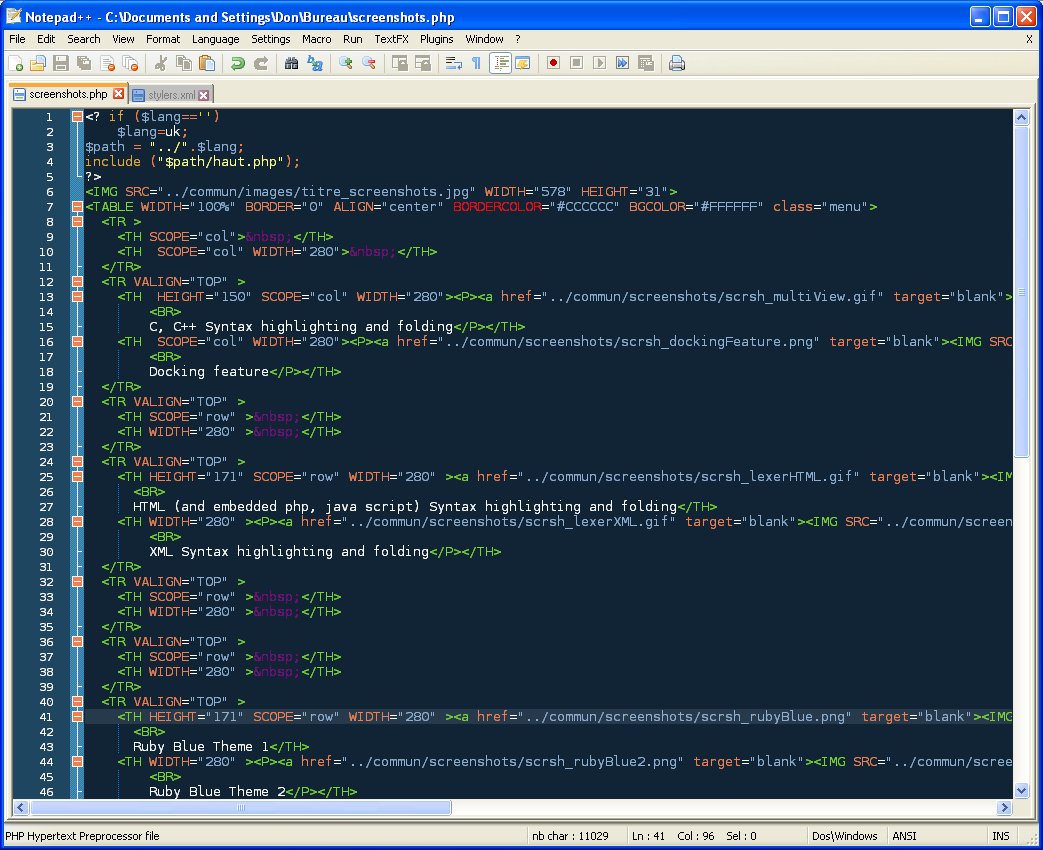
Task: Toggle the Wrap text toolbar button
Action: [453, 63]
